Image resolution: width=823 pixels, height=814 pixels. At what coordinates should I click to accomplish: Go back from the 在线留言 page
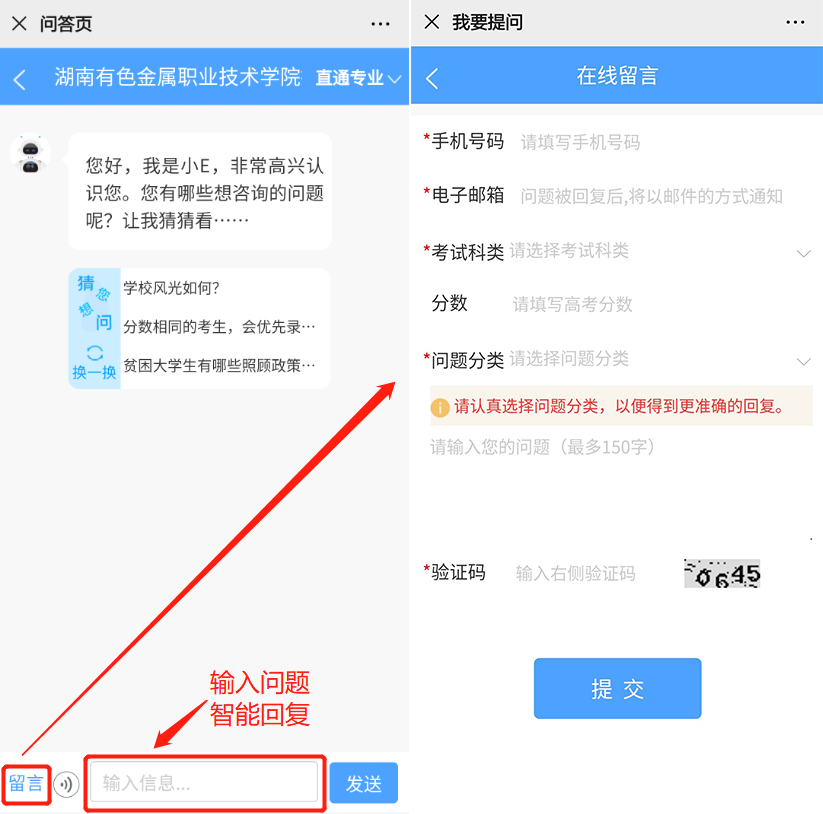point(432,79)
